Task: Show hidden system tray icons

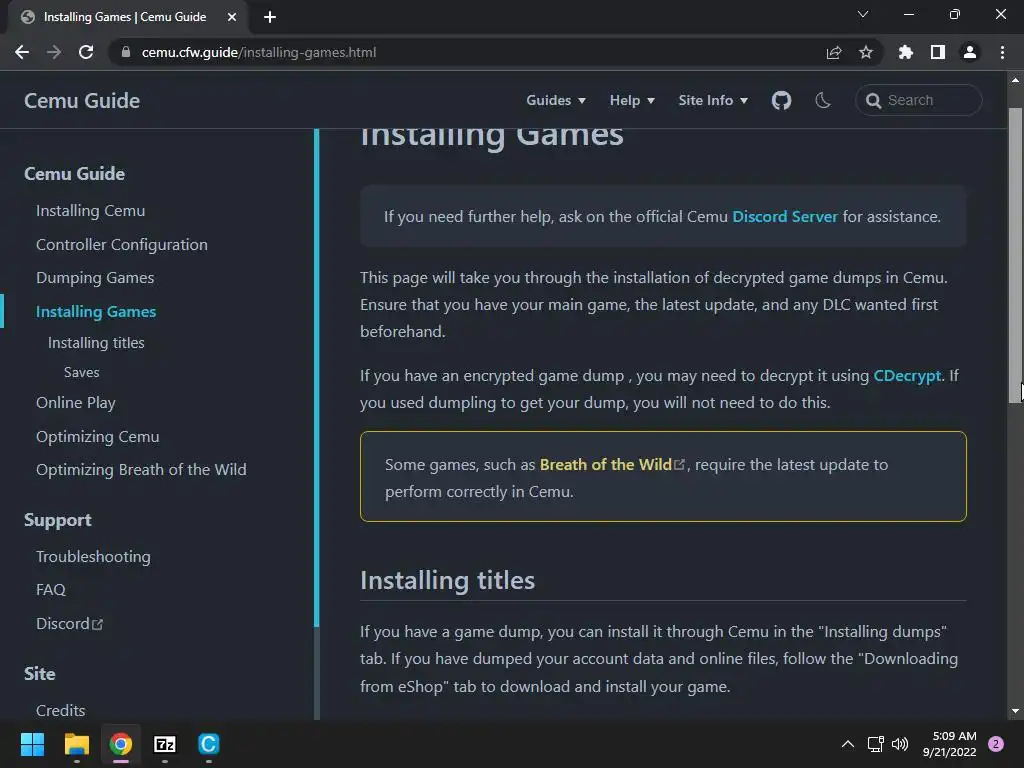Action: tap(848, 744)
